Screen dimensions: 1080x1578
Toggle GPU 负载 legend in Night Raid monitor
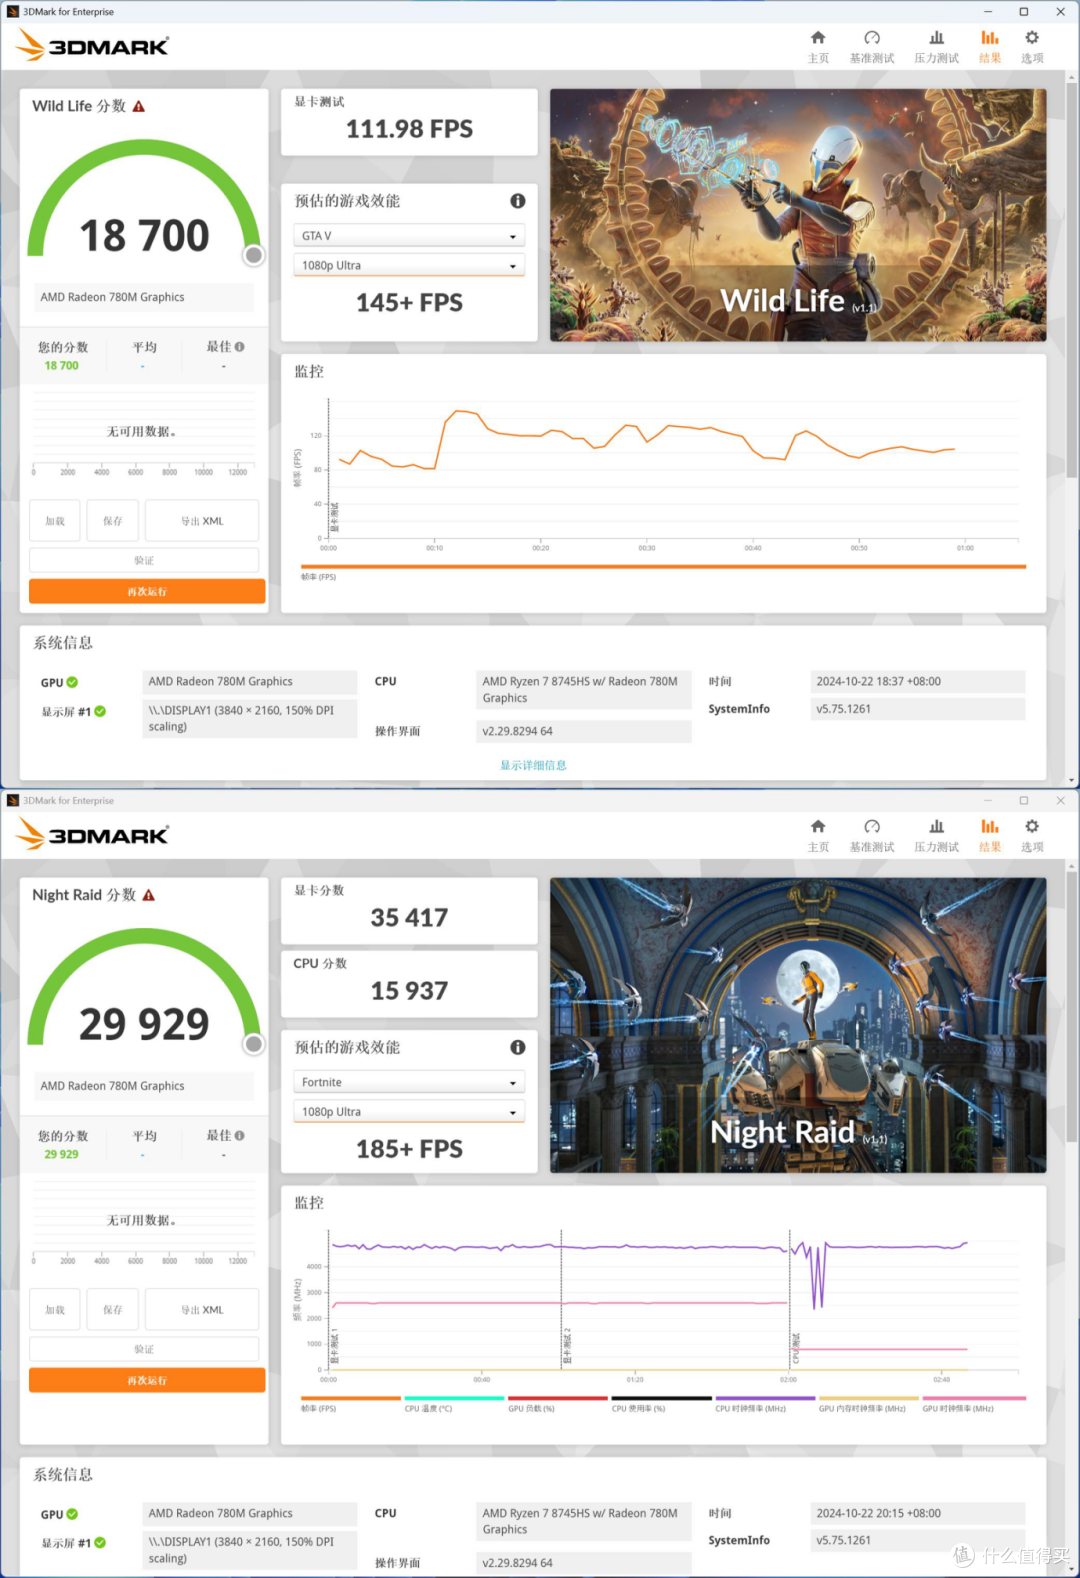(558, 1403)
